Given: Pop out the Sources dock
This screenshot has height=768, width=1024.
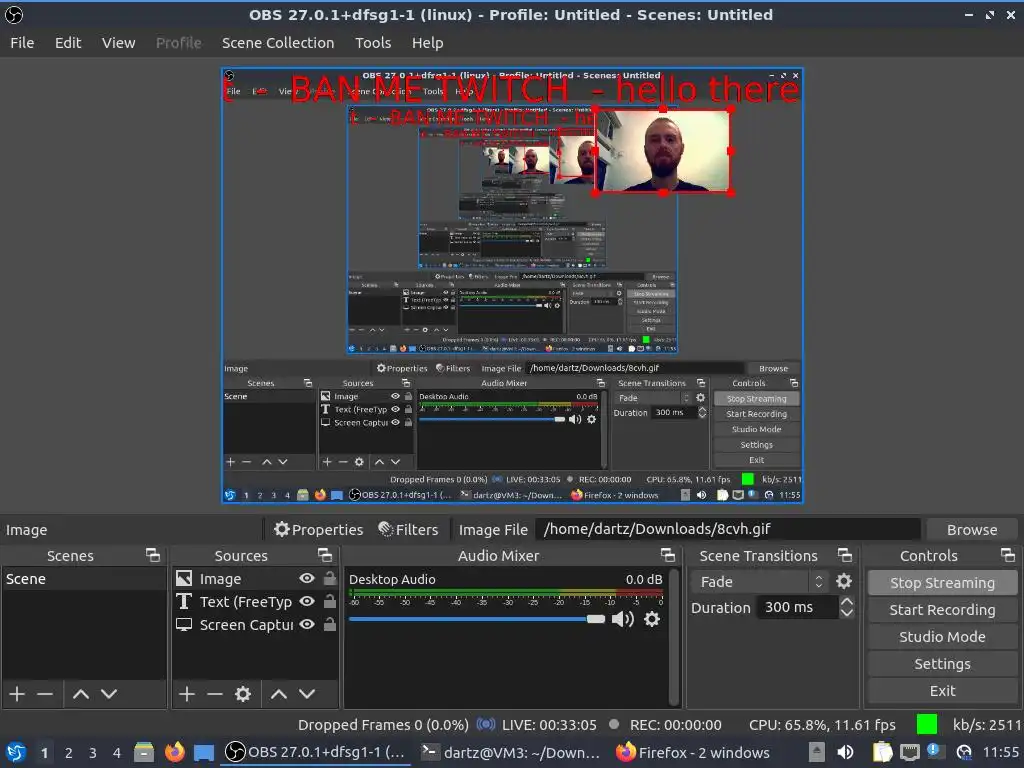Looking at the screenshot, I should [325, 556].
